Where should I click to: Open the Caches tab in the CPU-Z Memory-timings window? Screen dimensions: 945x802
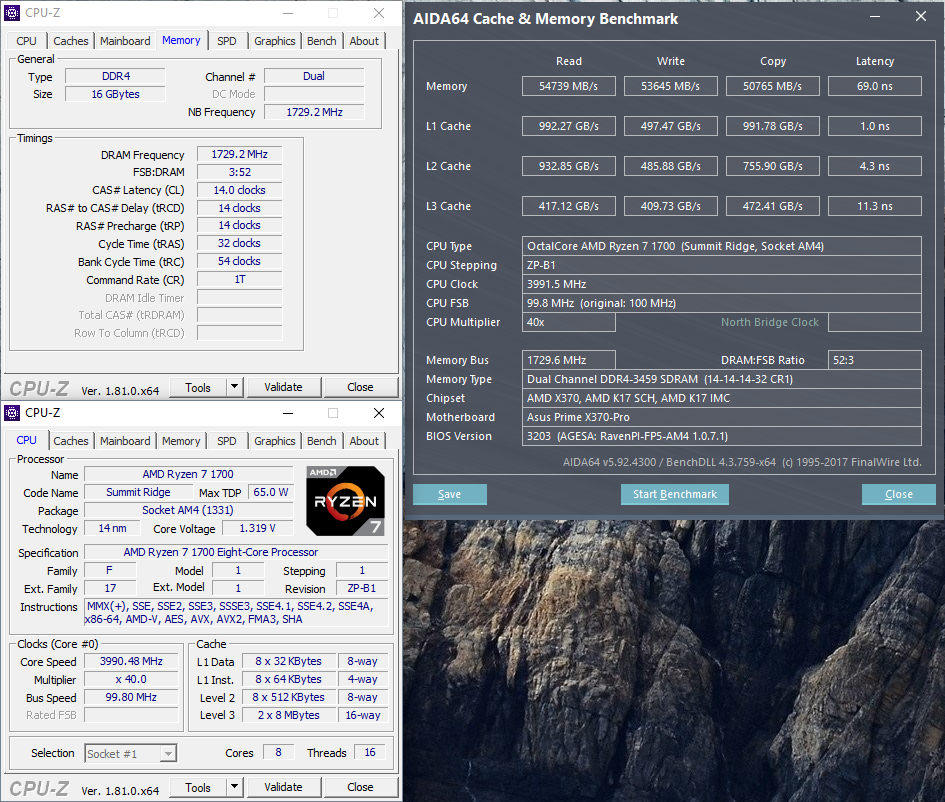71,41
